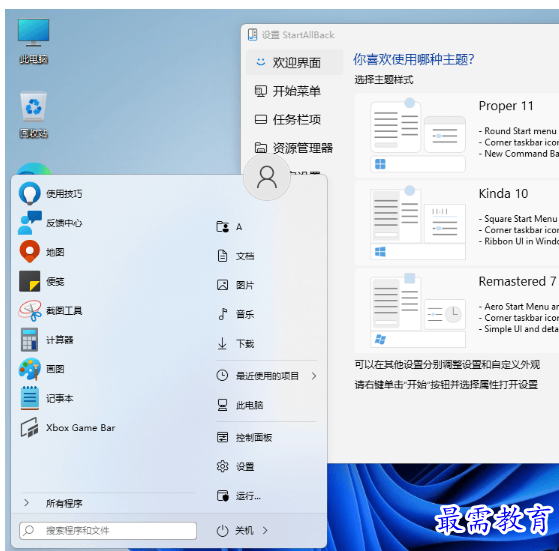Open the 音乐 Music folder

pyautogui.click(x=236, y=314)
